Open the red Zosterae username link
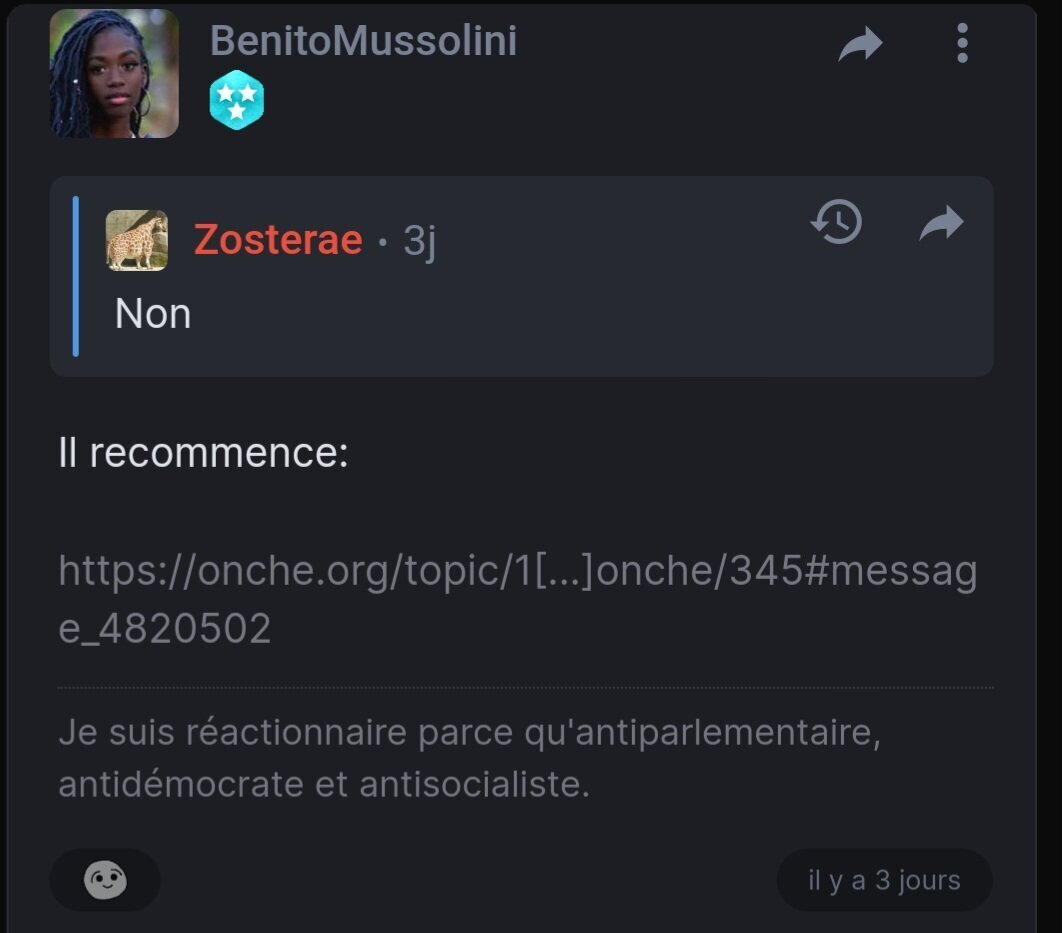This screenshot has width=1062, height=933. pos(278,240)
